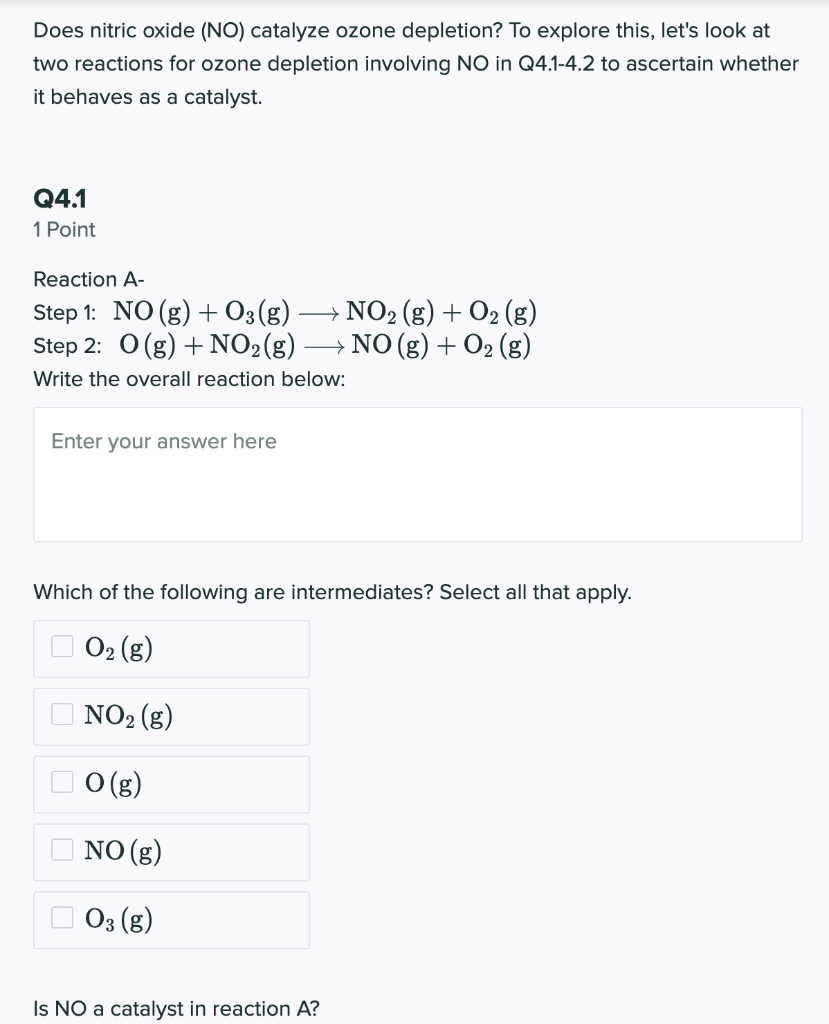
Task: Select the O (g) checkbox
Action: tap(62, 782)
